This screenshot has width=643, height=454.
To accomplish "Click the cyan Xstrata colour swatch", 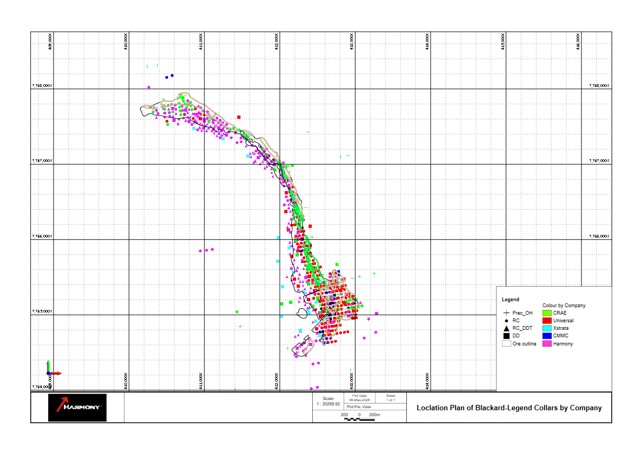I will pyautogui.click(x=547, y=328).
